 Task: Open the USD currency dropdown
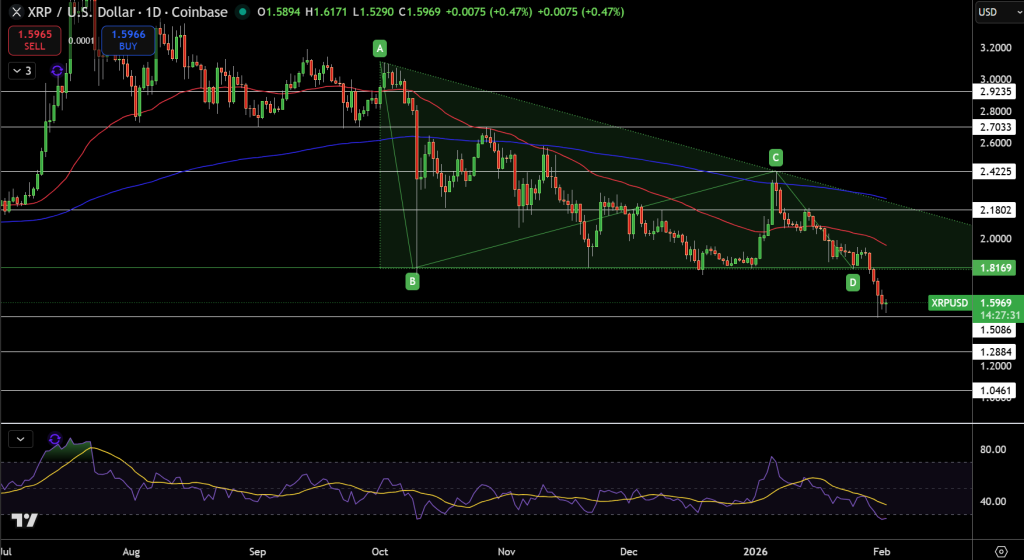pos(1000,12)
